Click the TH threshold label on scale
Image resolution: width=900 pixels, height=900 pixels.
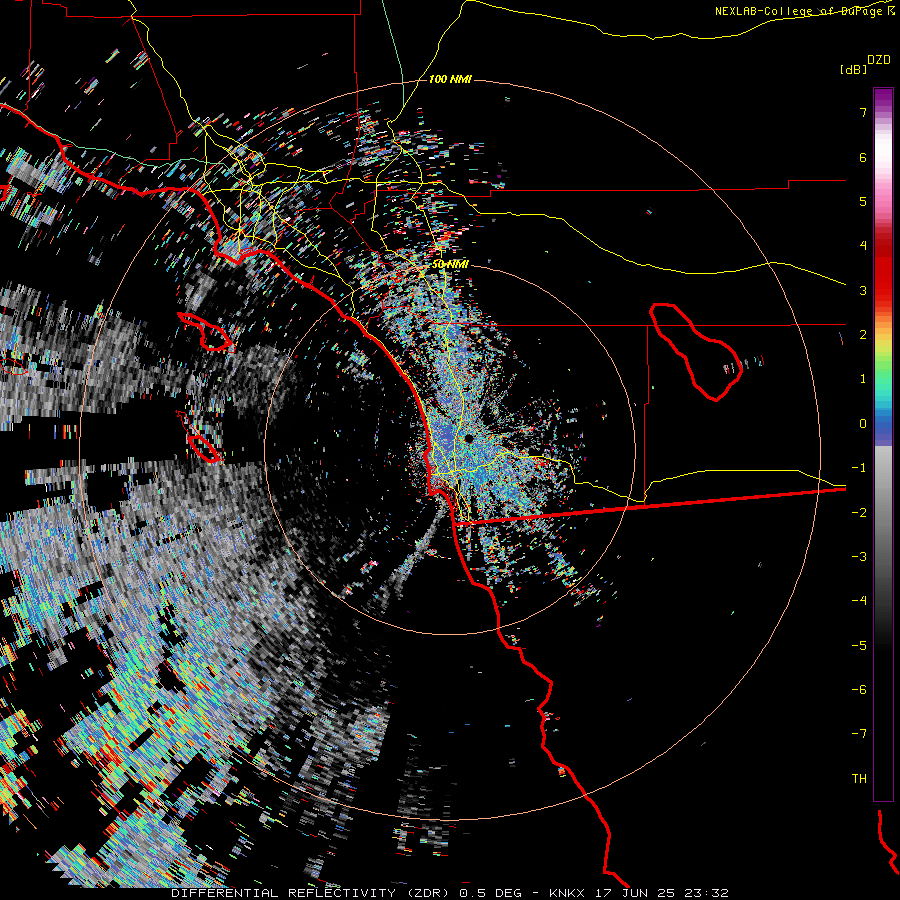[x=859, y=778]
